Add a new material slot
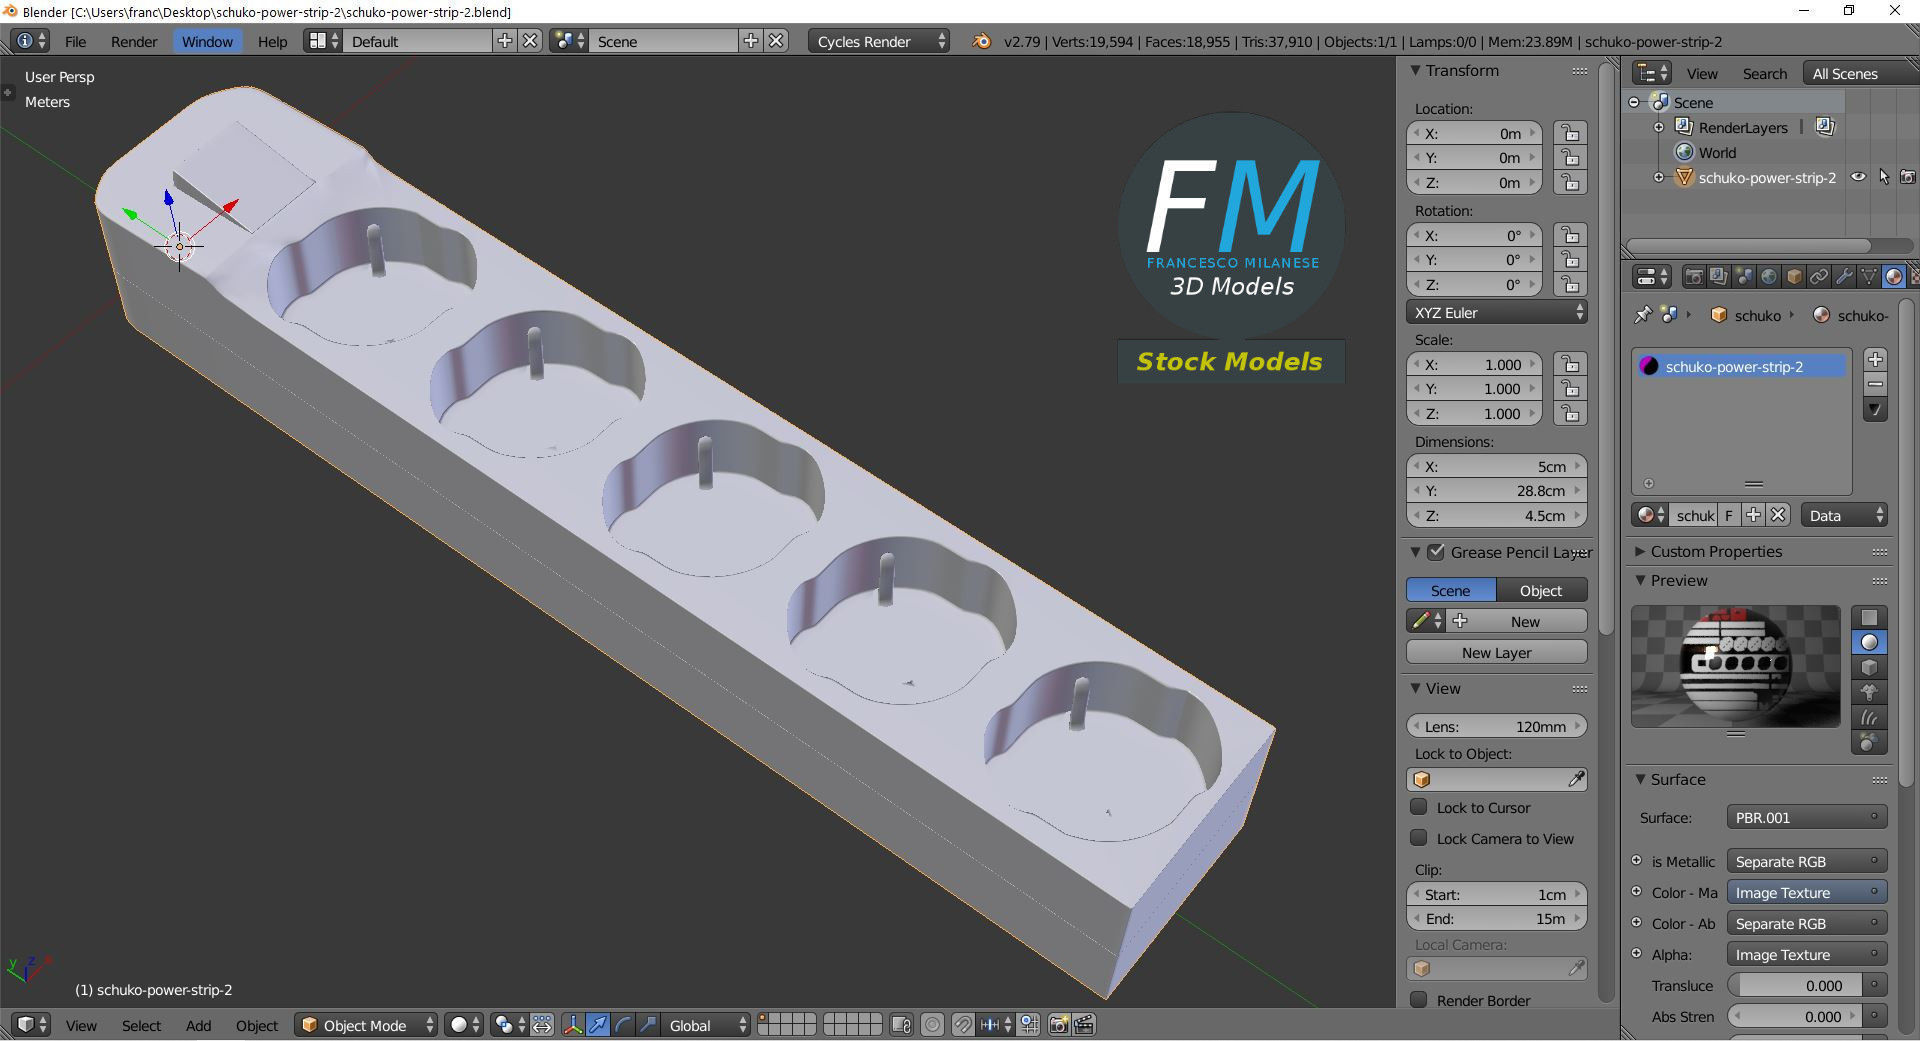Image resolution: width=1920 pixels, height=1041 pixels. (1876, 360)
